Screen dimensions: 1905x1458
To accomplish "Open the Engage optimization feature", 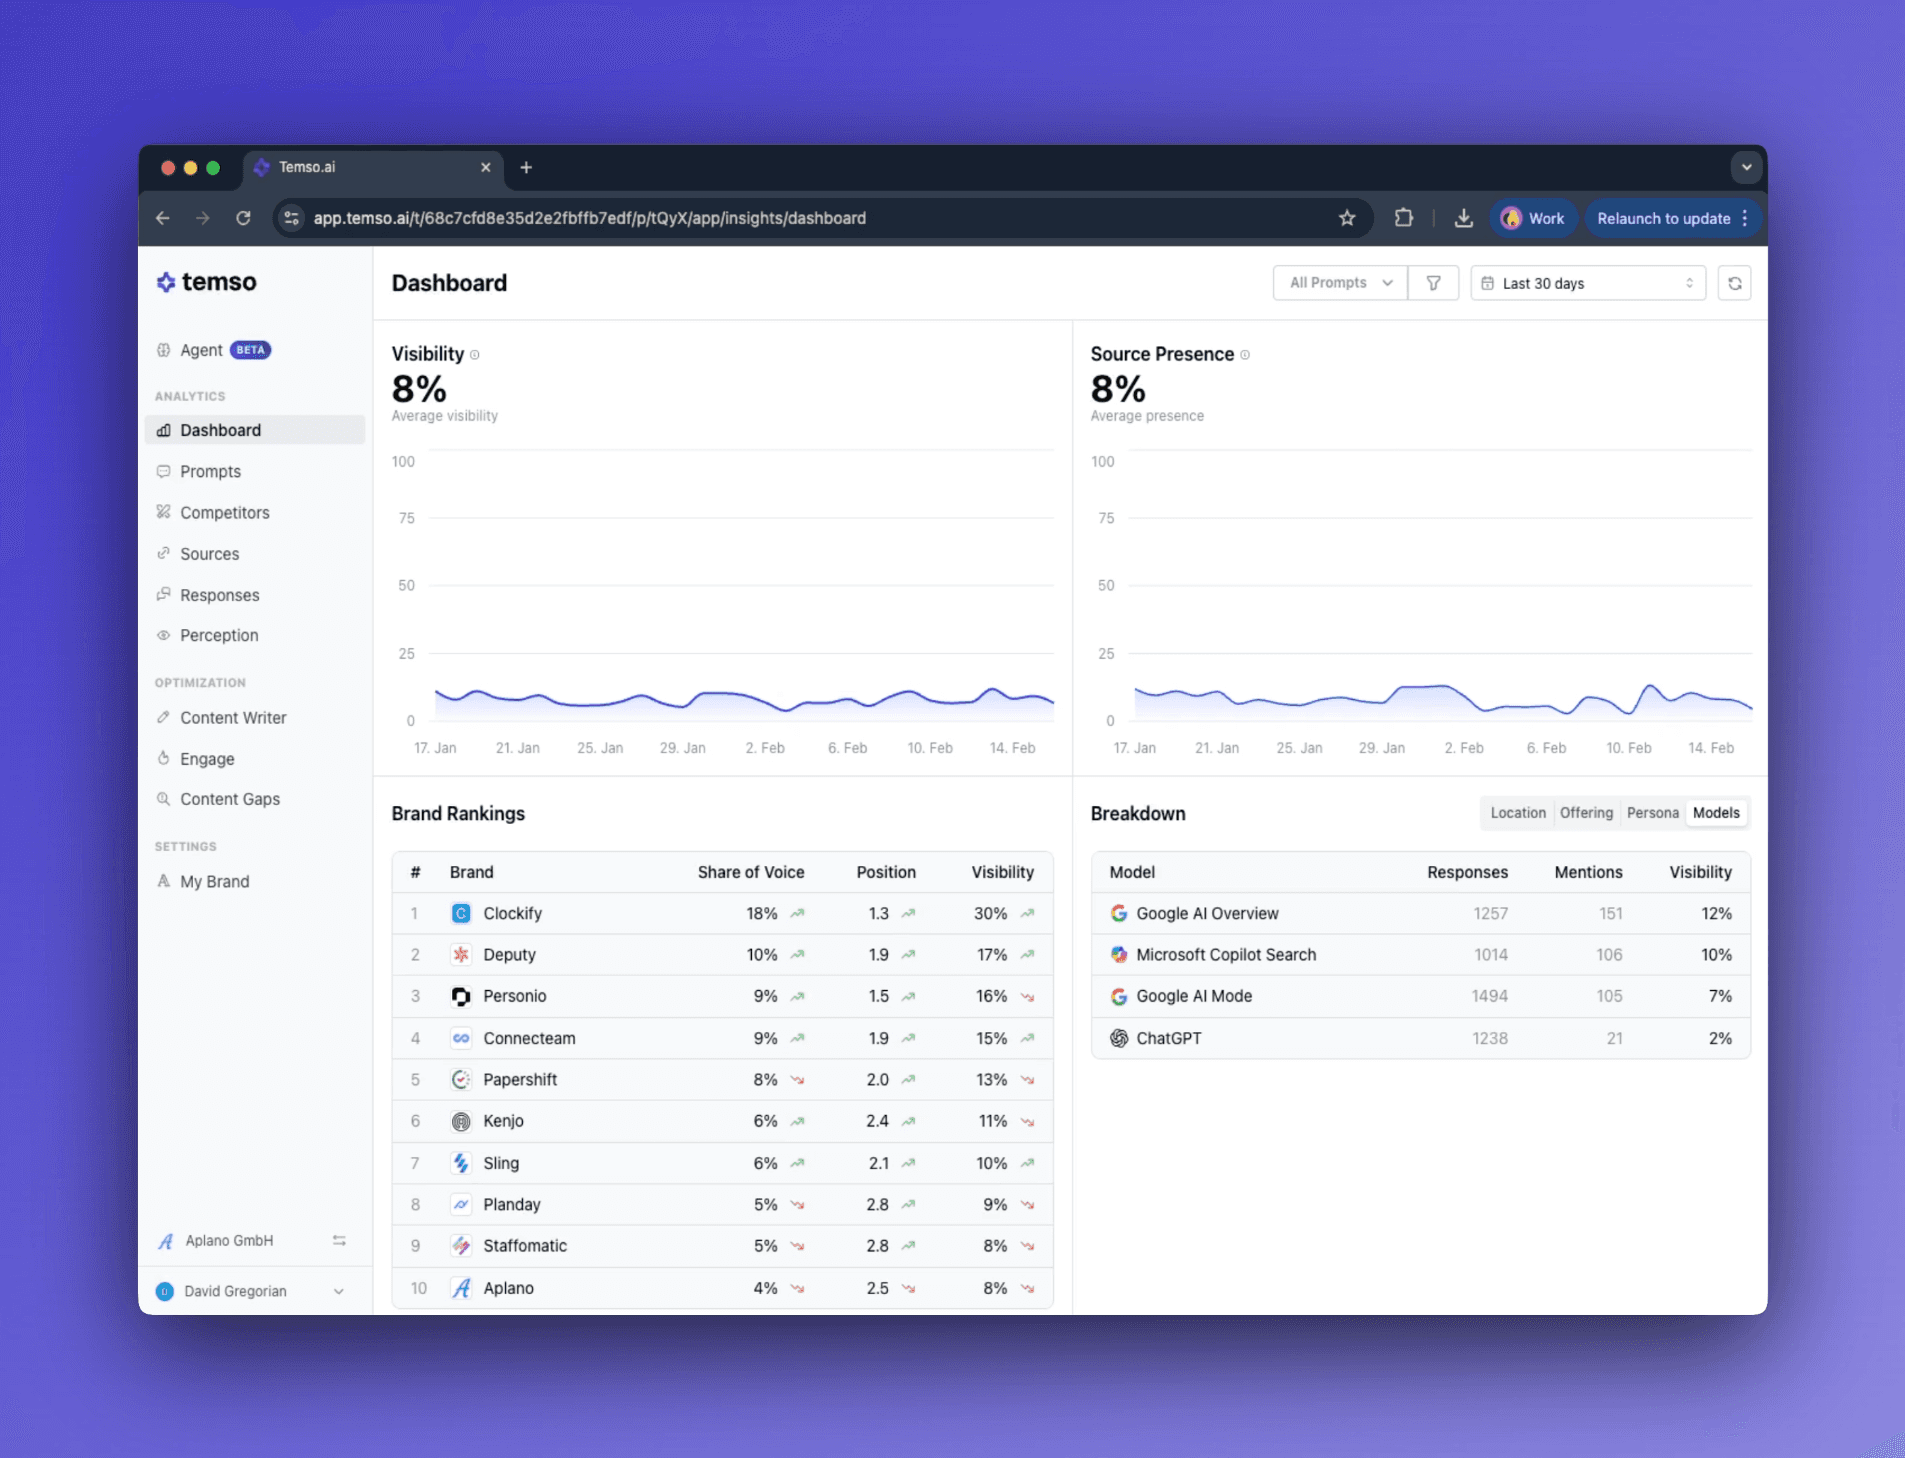I will [x=207, y=758].
